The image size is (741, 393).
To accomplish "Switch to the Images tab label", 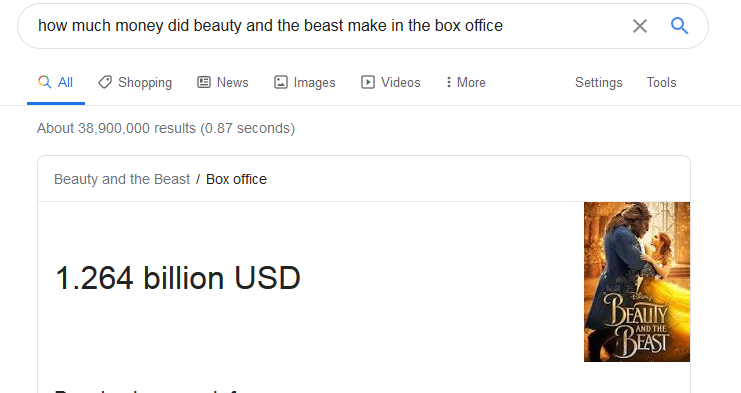I will click(x=314, y=83).
